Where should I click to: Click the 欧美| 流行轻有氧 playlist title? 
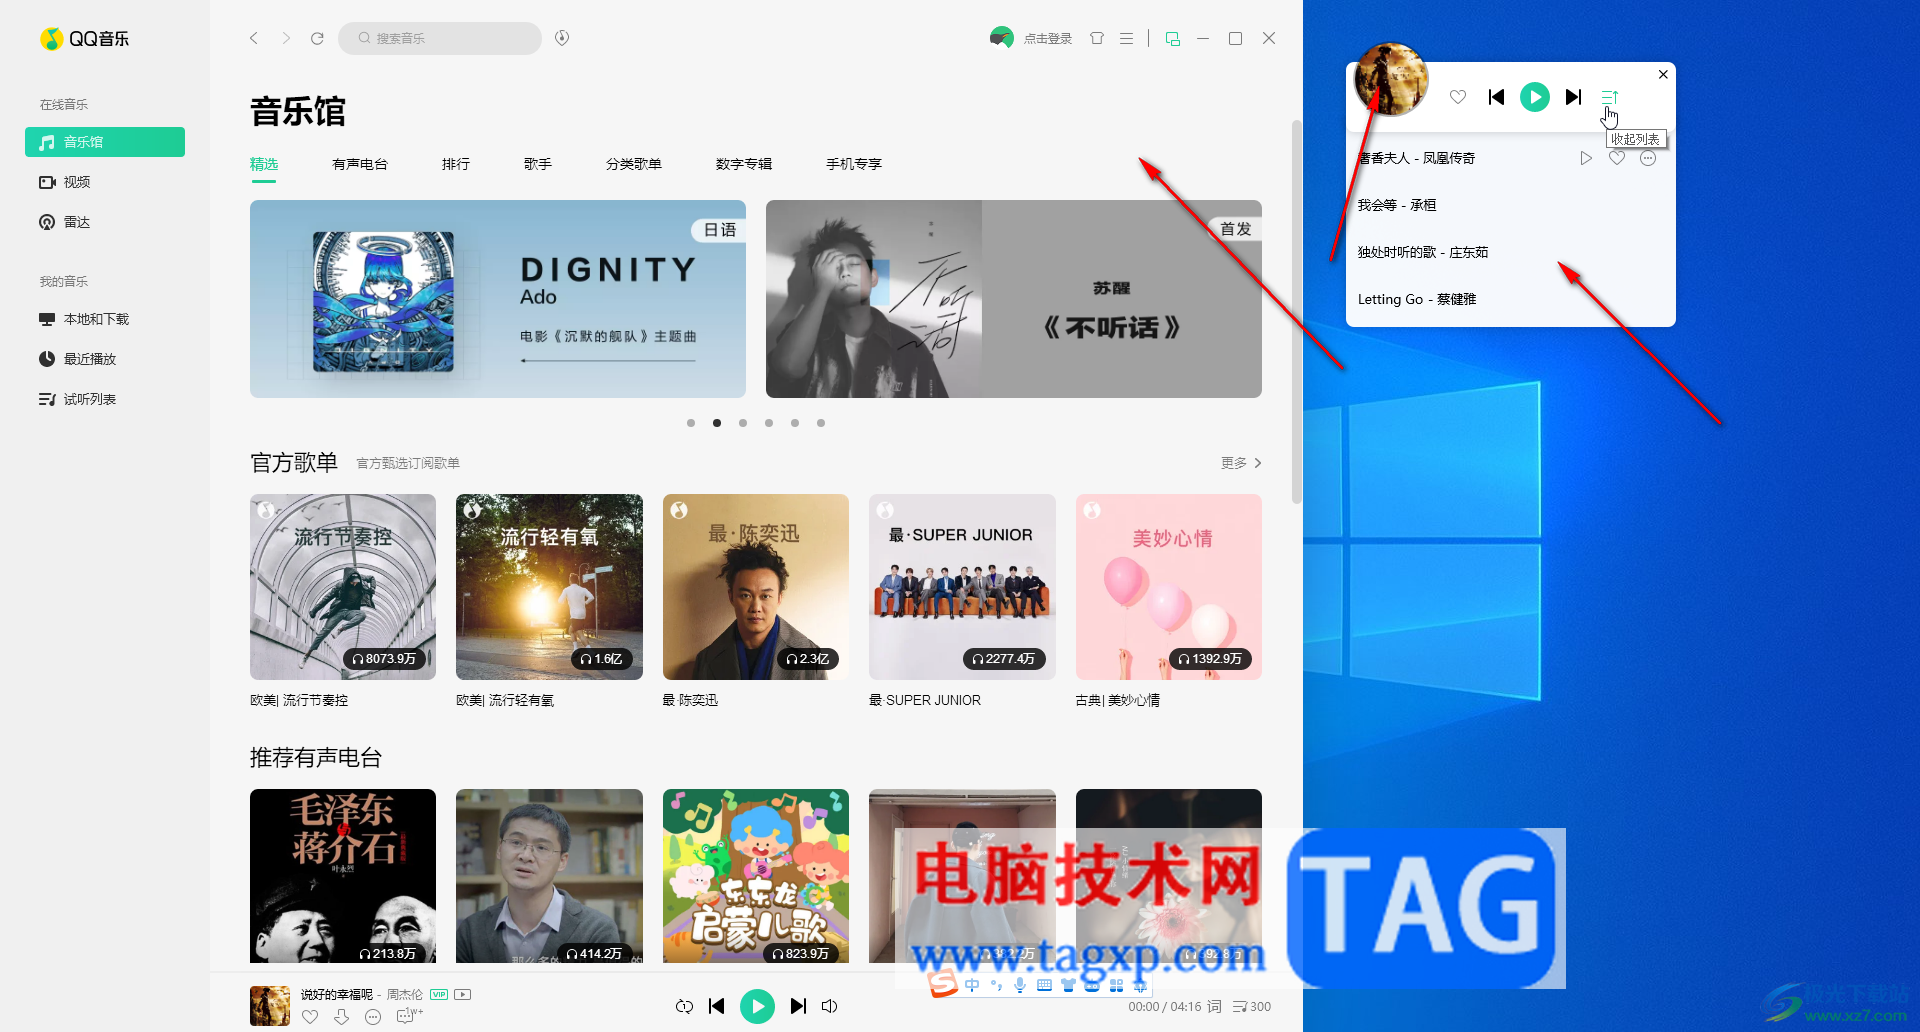point(505,700)
